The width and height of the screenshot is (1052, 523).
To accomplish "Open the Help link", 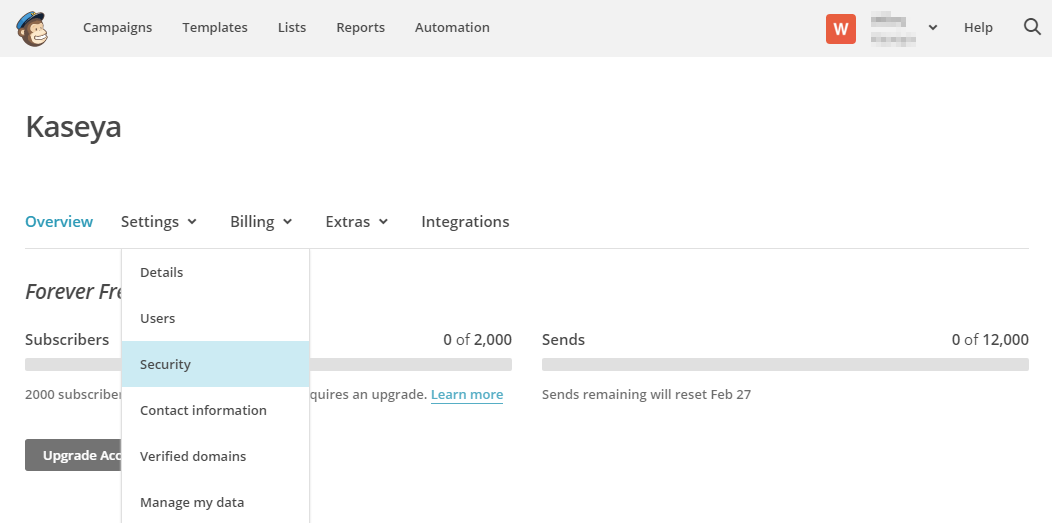I will click(978, 27).
